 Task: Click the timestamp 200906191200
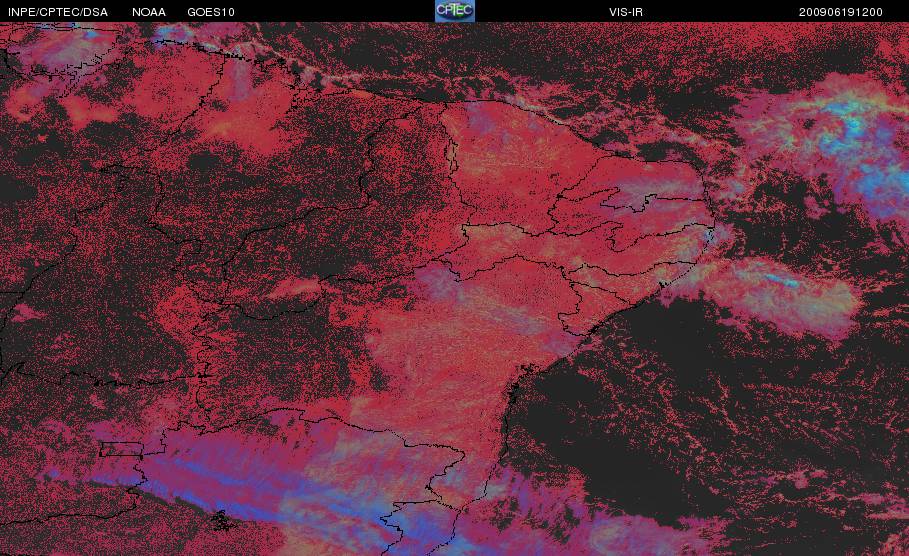point(841,12)
